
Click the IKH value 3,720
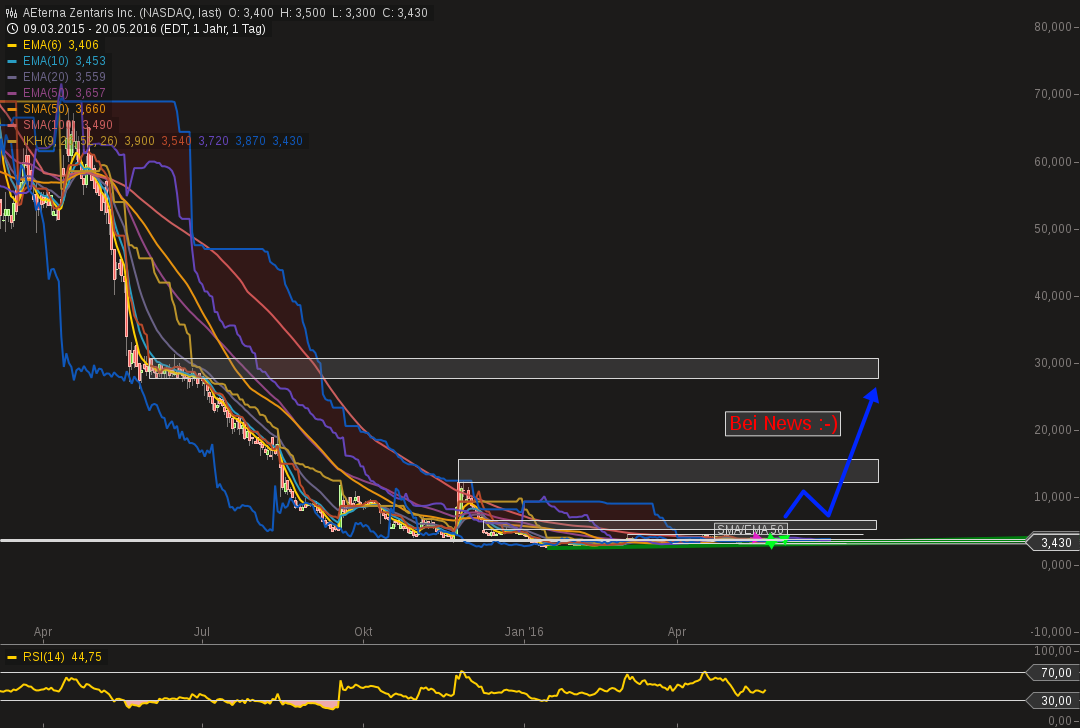[x=214, y=141]
